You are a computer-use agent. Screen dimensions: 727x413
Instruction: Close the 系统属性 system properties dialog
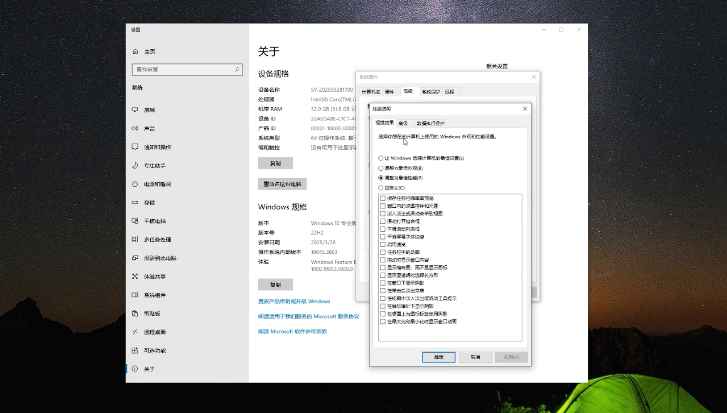(x=534, y=77)
